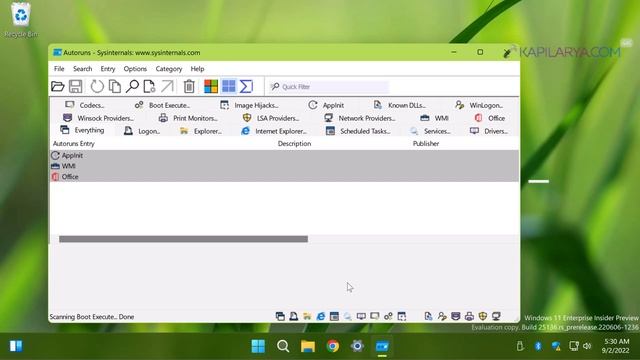Open the Recycle Bin desktop icon
The height and width of the screenshot is (360, 640).
pos(21,20)
